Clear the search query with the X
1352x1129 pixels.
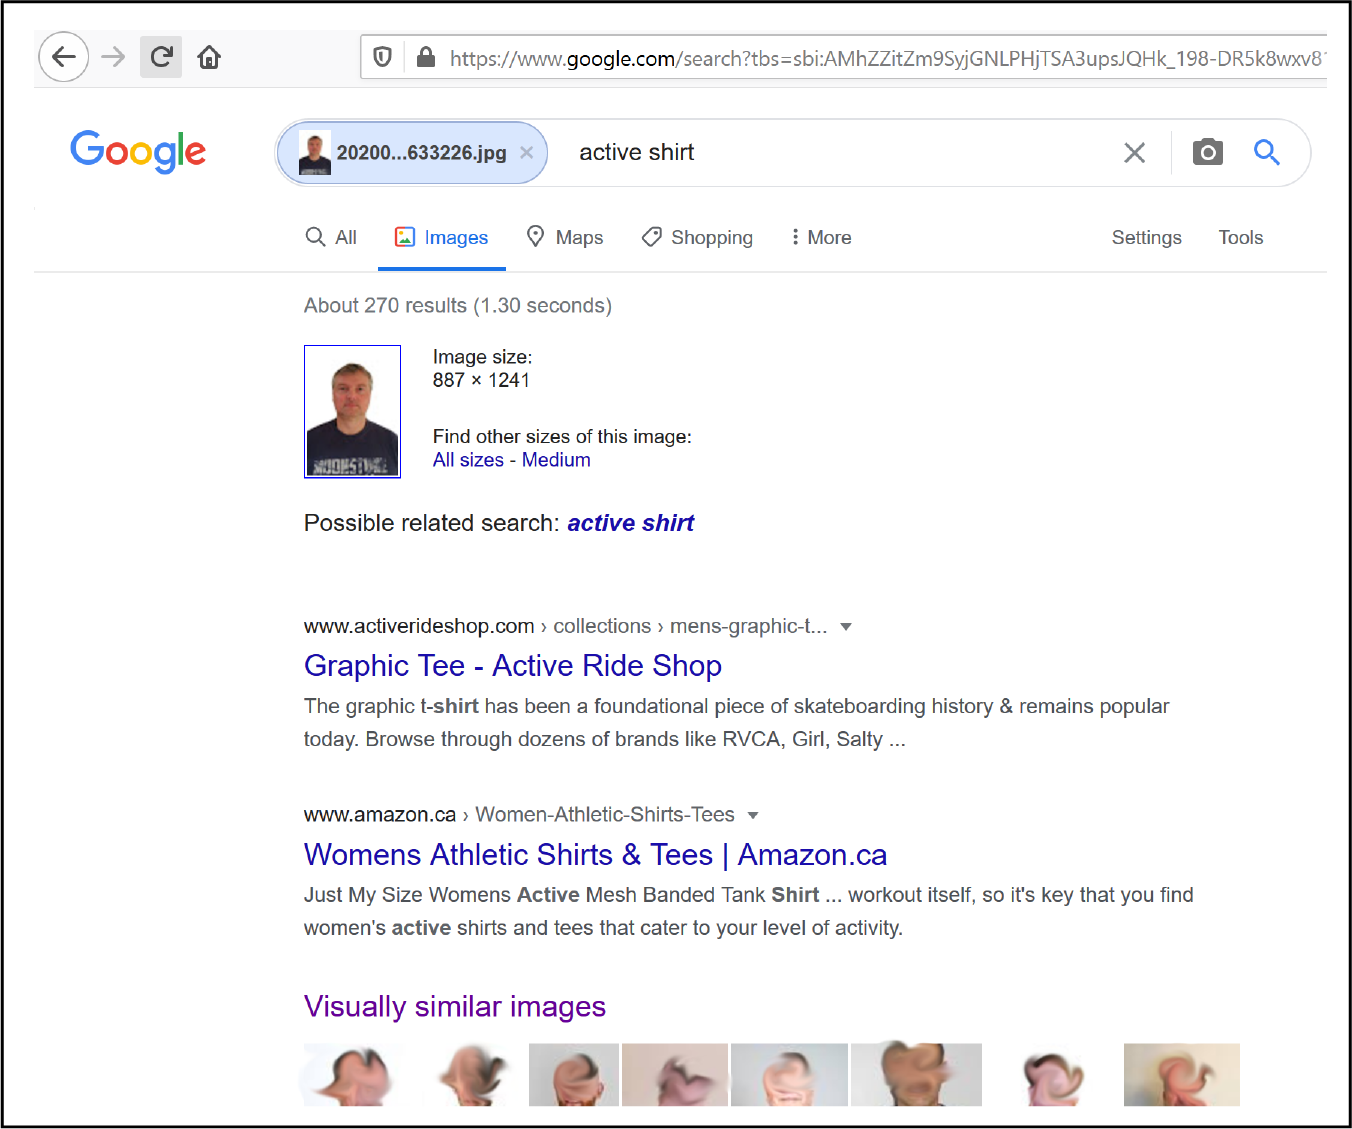1134,152
